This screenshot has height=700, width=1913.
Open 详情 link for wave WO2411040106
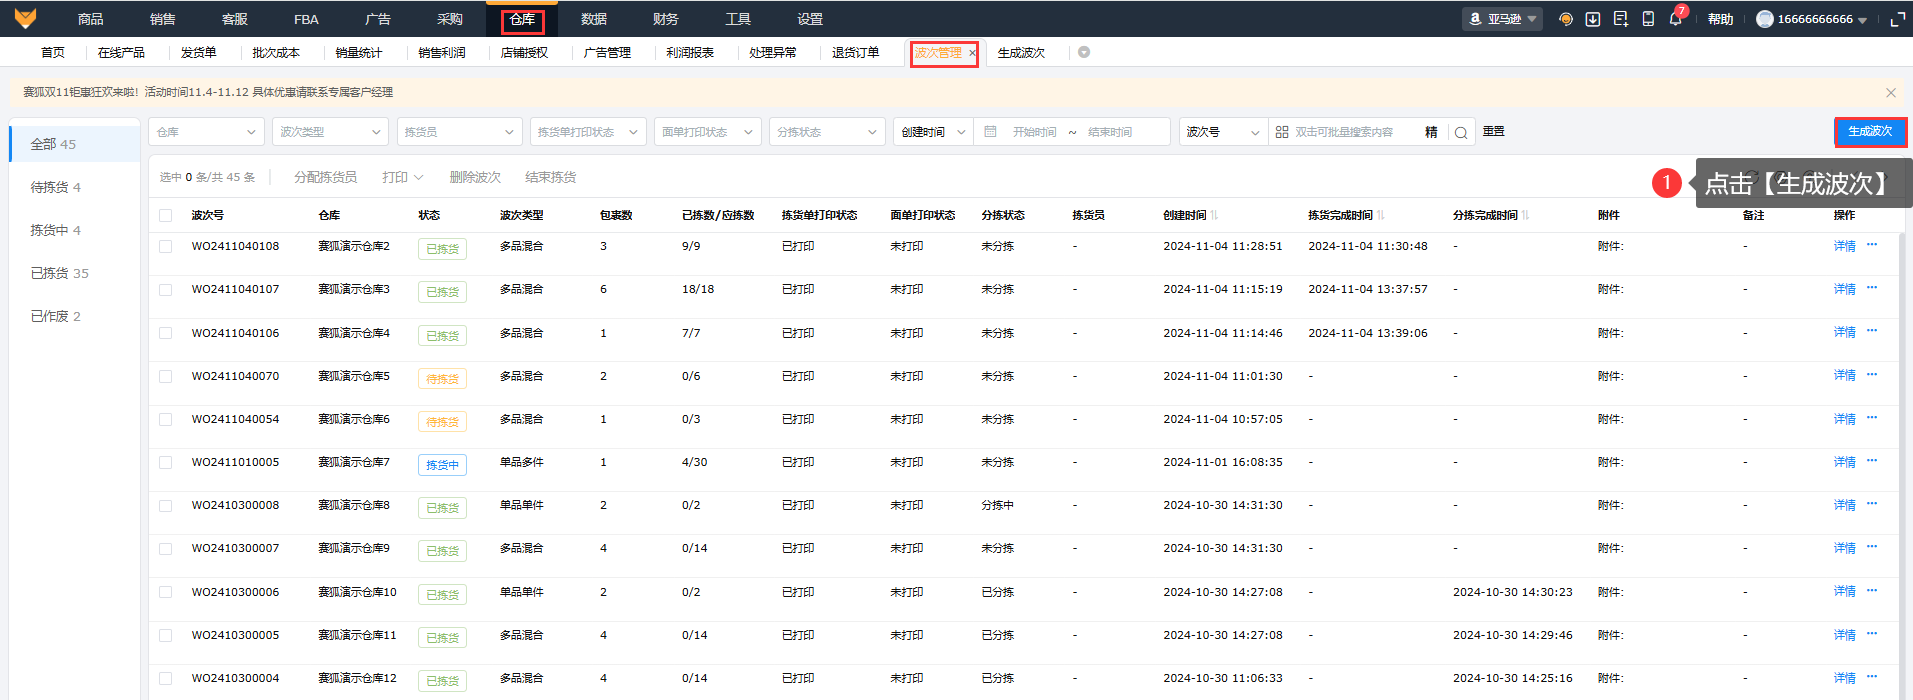coord(1844,332)
